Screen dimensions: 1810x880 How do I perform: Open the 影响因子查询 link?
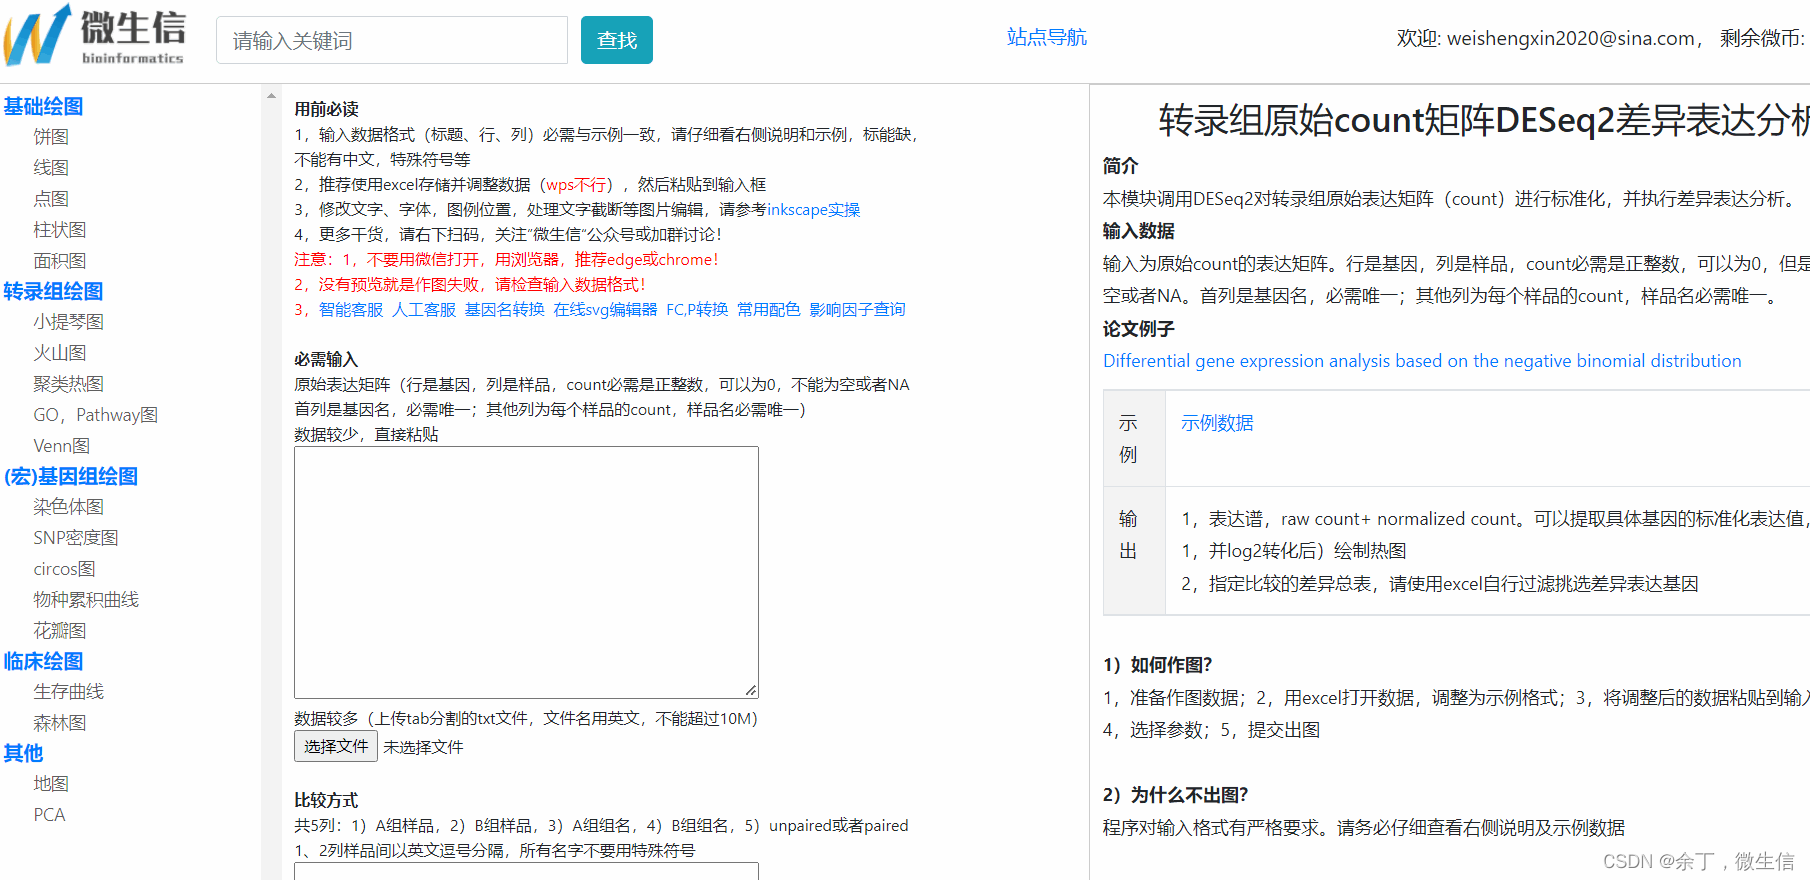point(857,310)
